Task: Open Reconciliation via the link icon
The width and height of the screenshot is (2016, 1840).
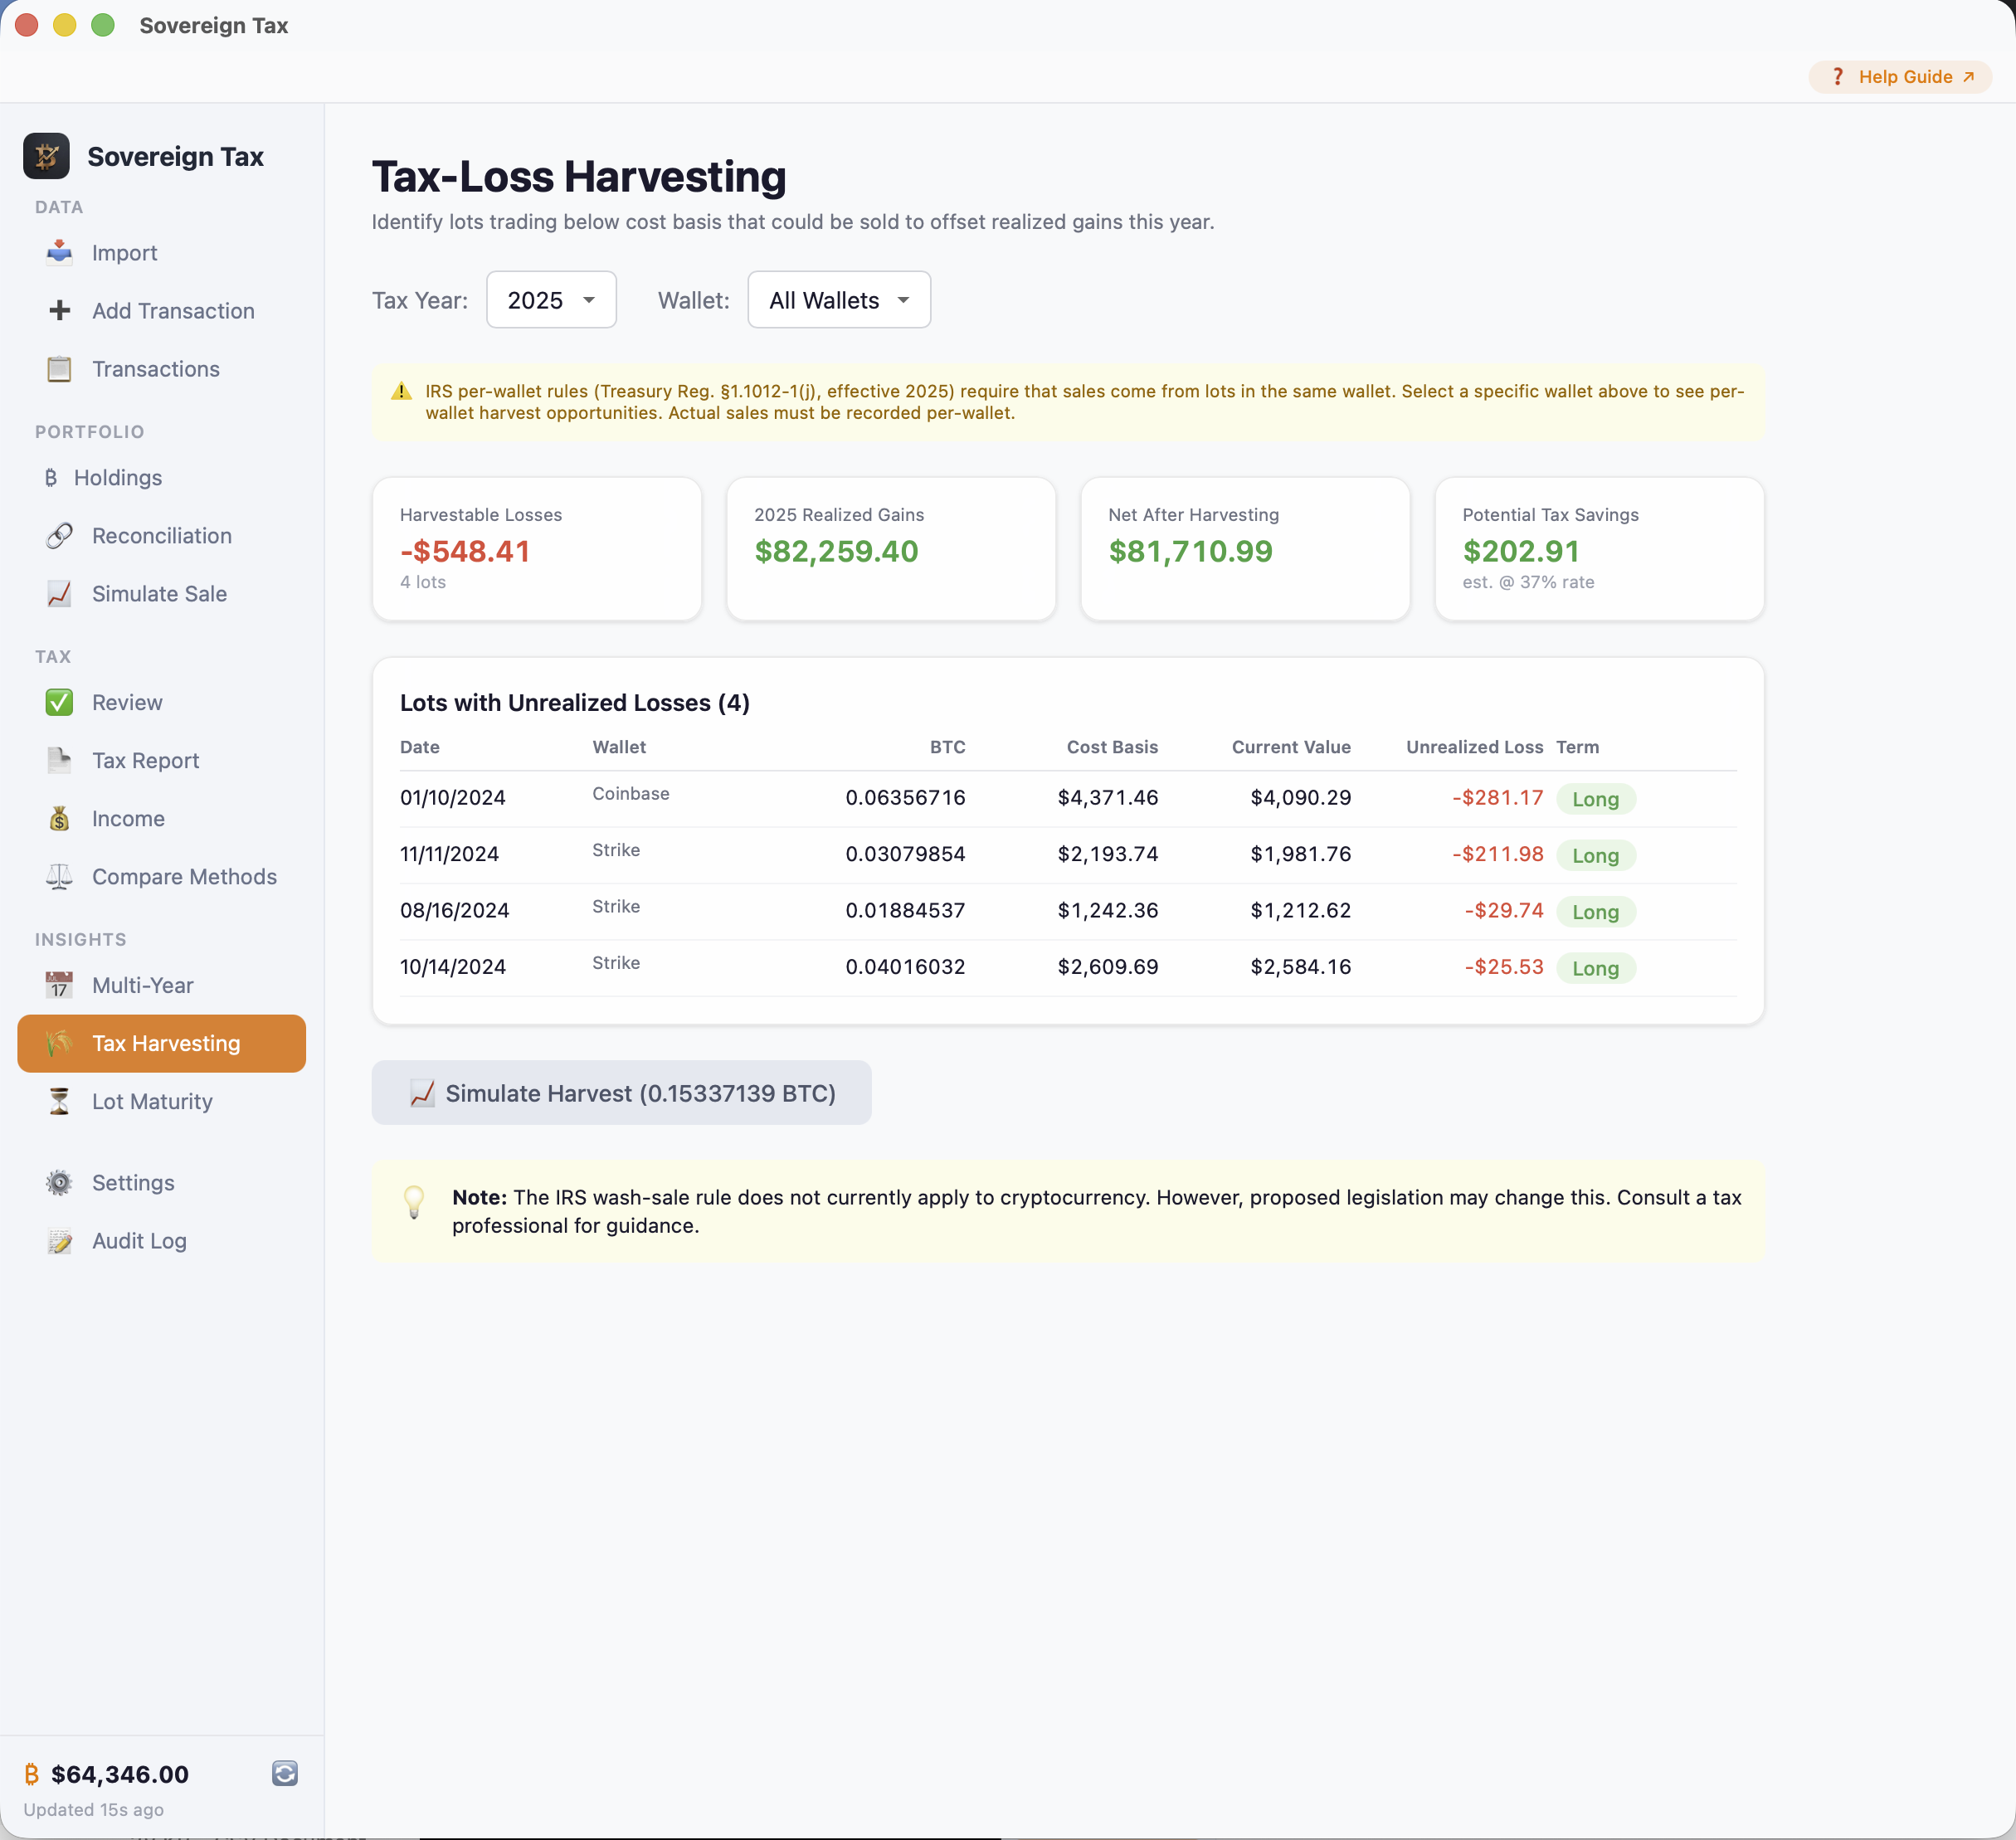Action: pyautogui.click(x=59, y=536)
